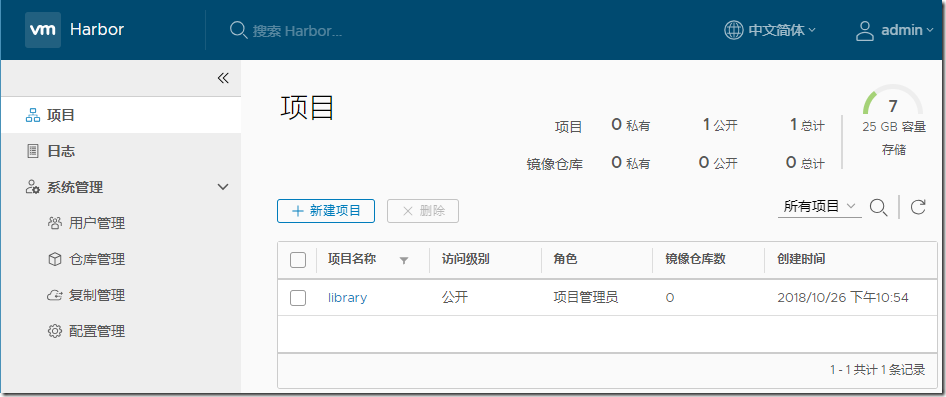Tick the checkbox for the library row

[298, 297]
